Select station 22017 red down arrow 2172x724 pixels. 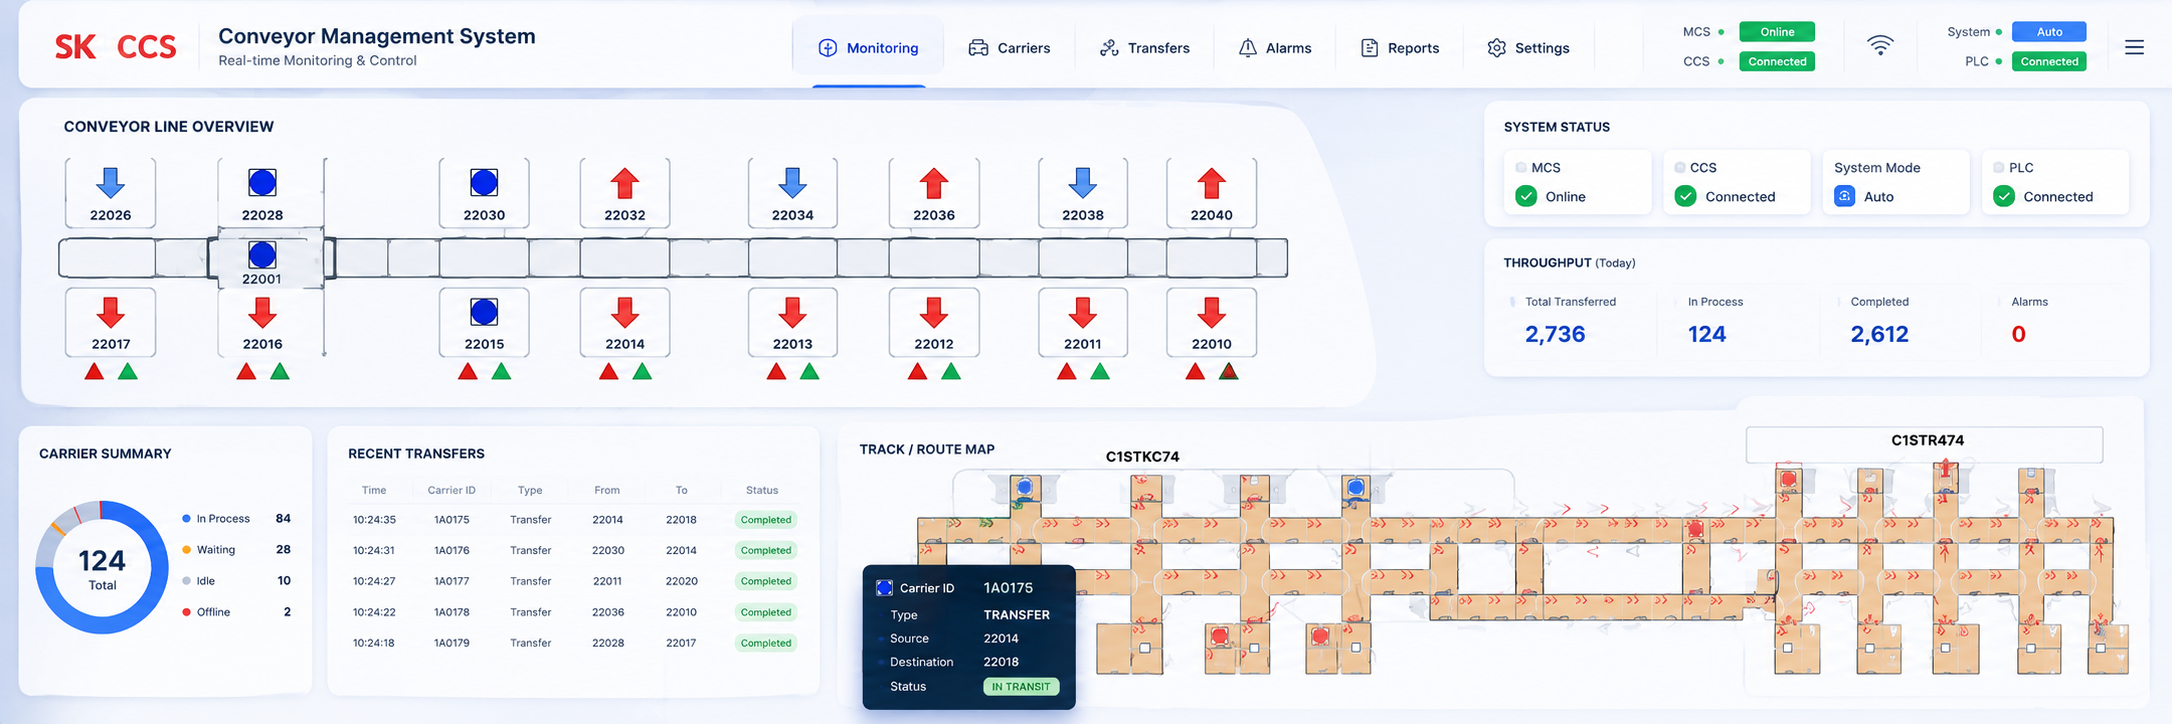click(110, 313)
